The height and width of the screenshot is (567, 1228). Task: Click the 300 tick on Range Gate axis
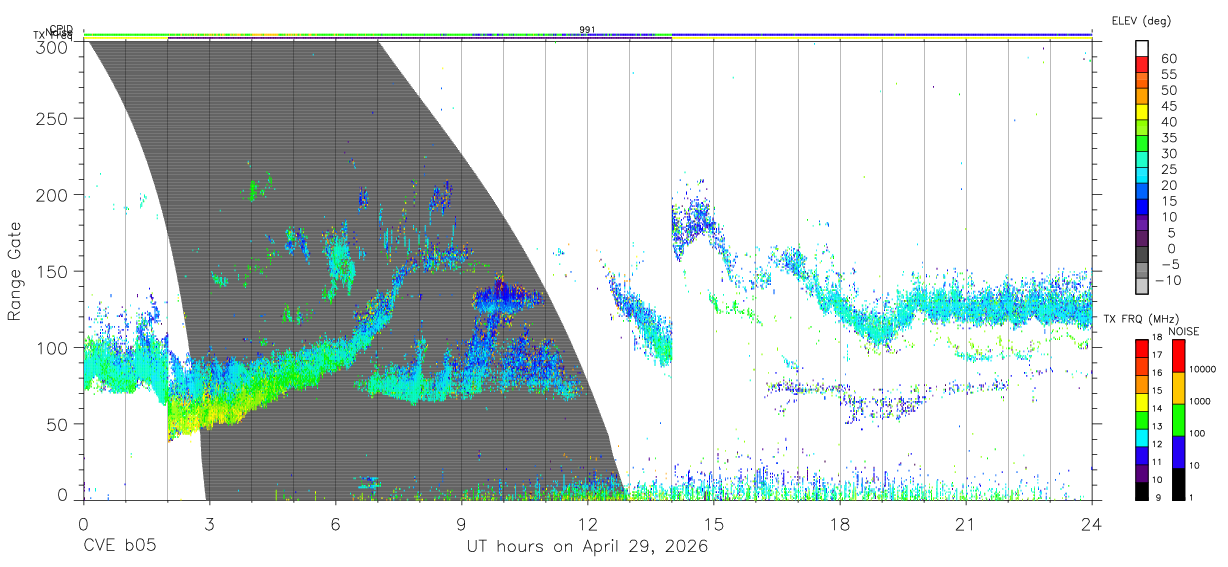pos(54,46)
